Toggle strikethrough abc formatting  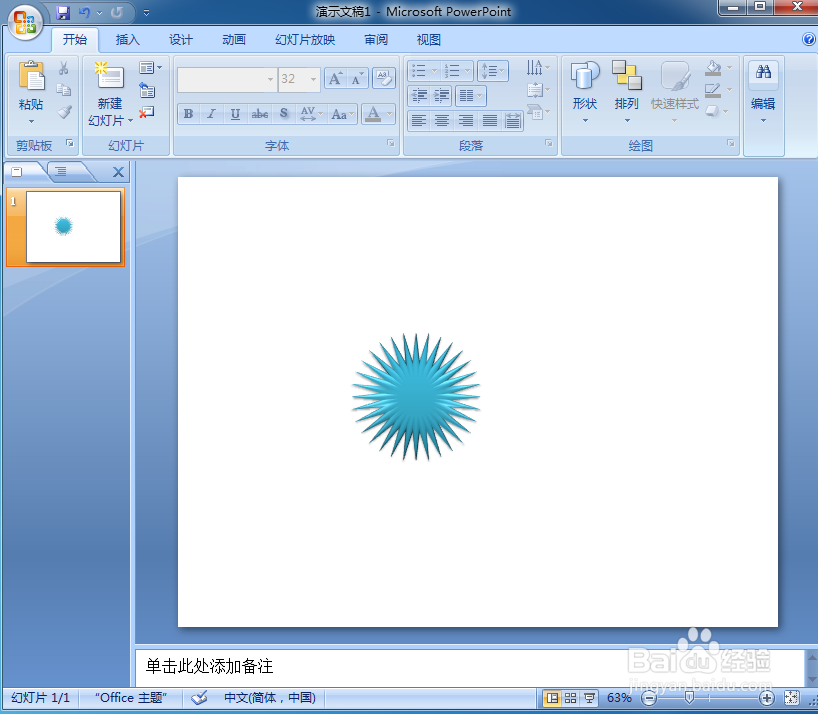point(259,114)
